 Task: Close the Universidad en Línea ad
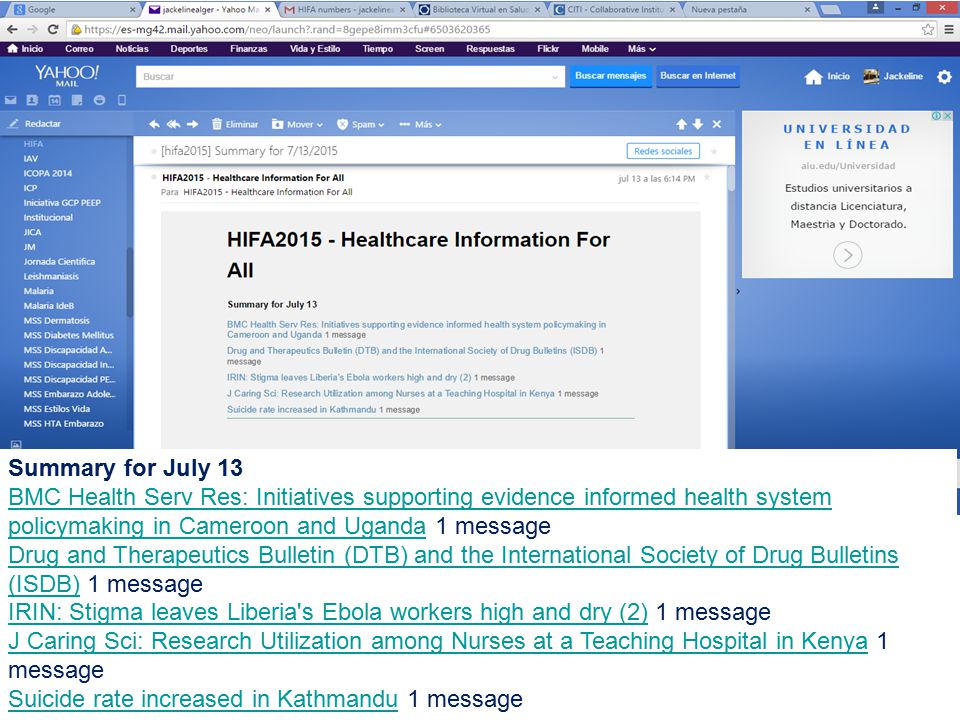click(947, 116)
